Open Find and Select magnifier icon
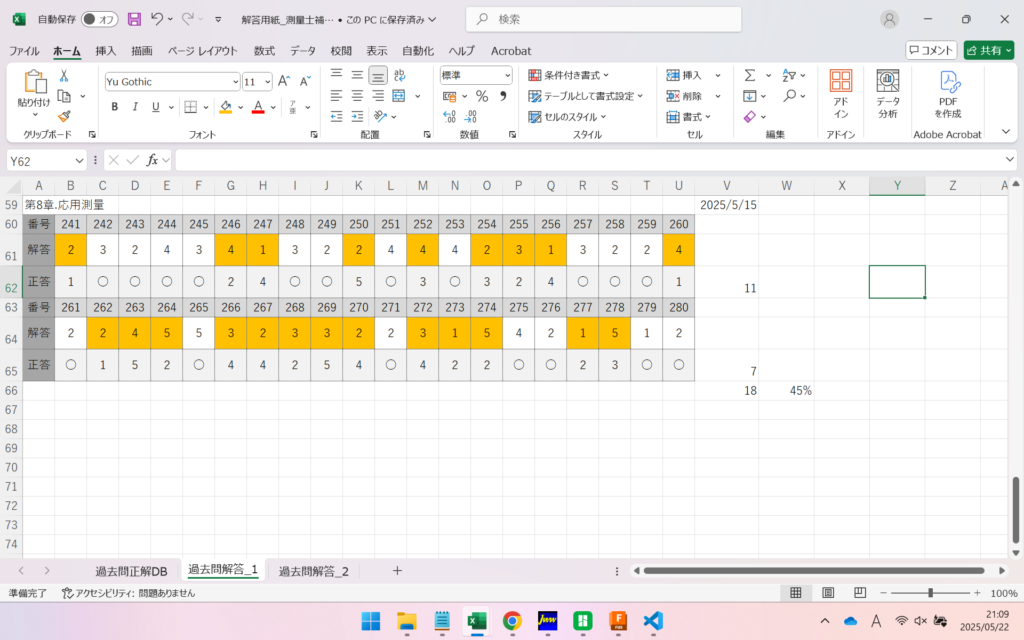The width and height of the screenshot is (1024, 640). pos(790,96)
